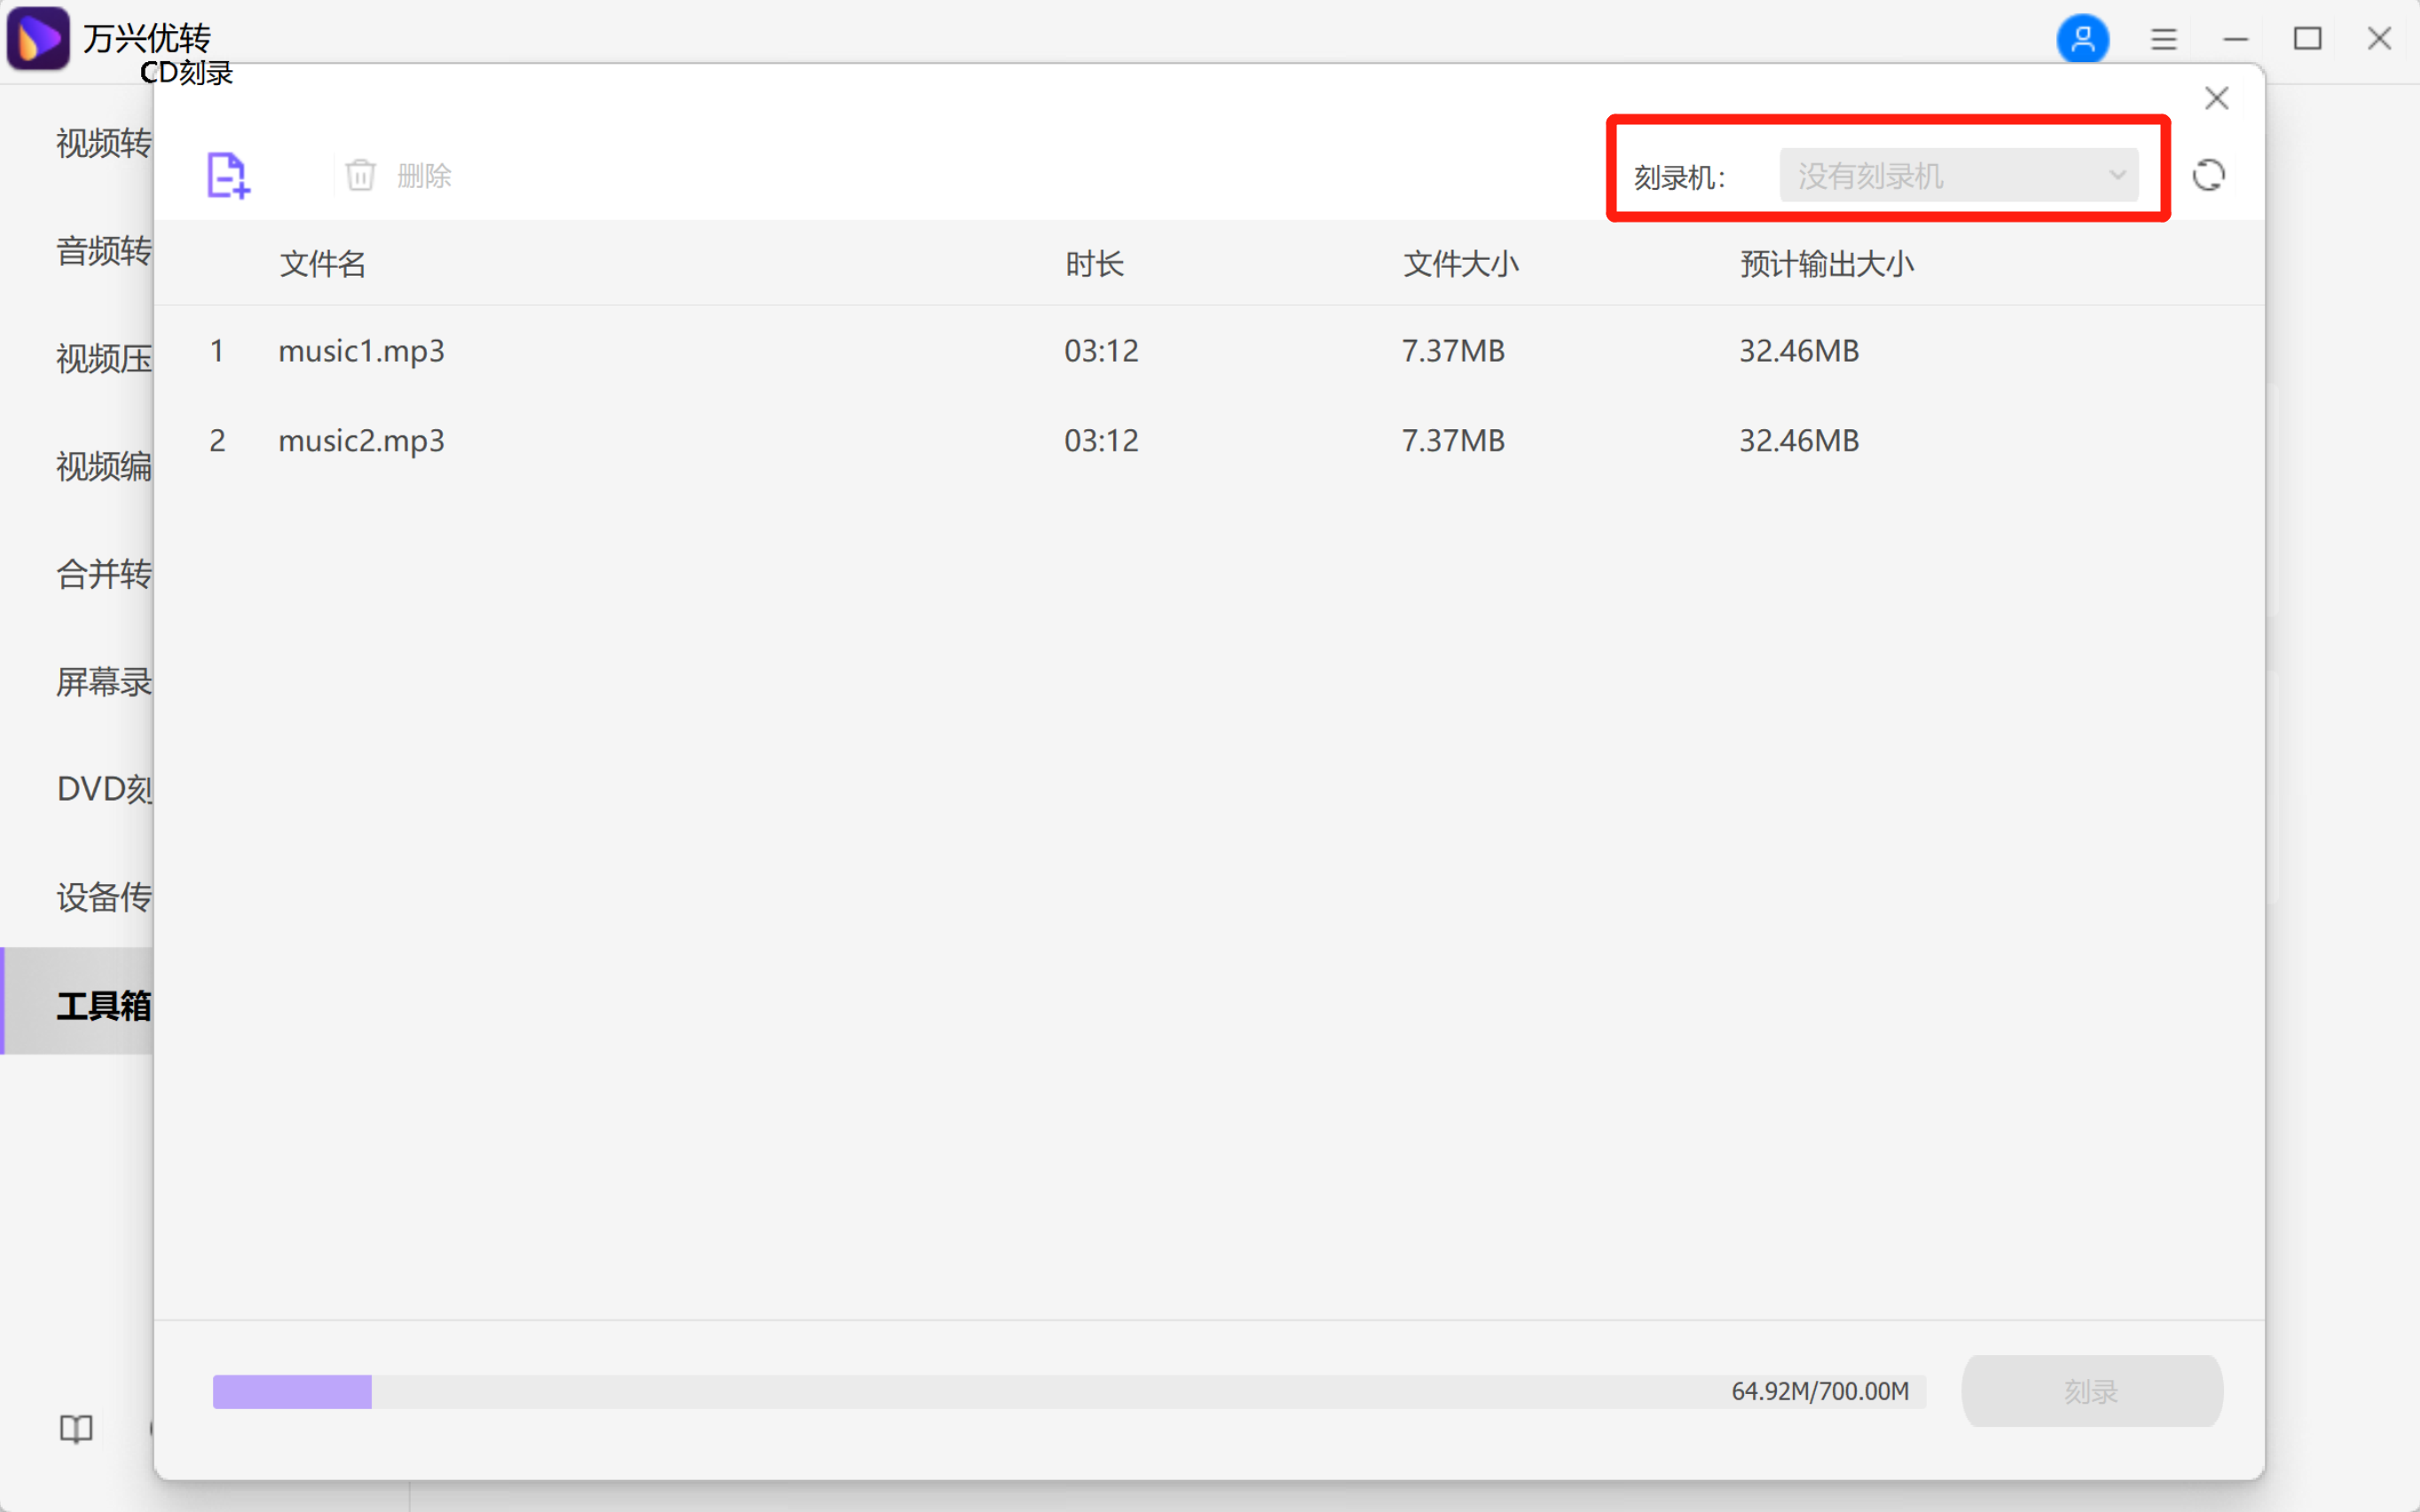Go to the DVD刻 sidebar tab
Image resolution: width=2420 pixels, height=1512 pixels.
coord(102,789)
